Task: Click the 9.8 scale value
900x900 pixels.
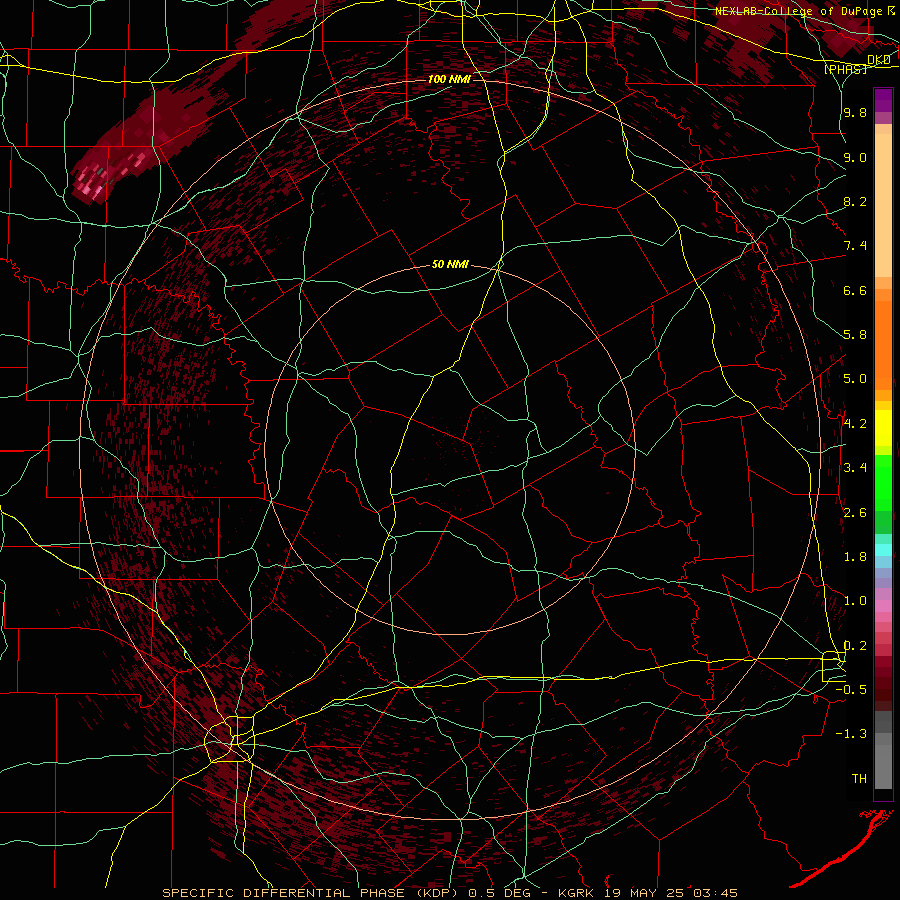Action: click(855, 113)
